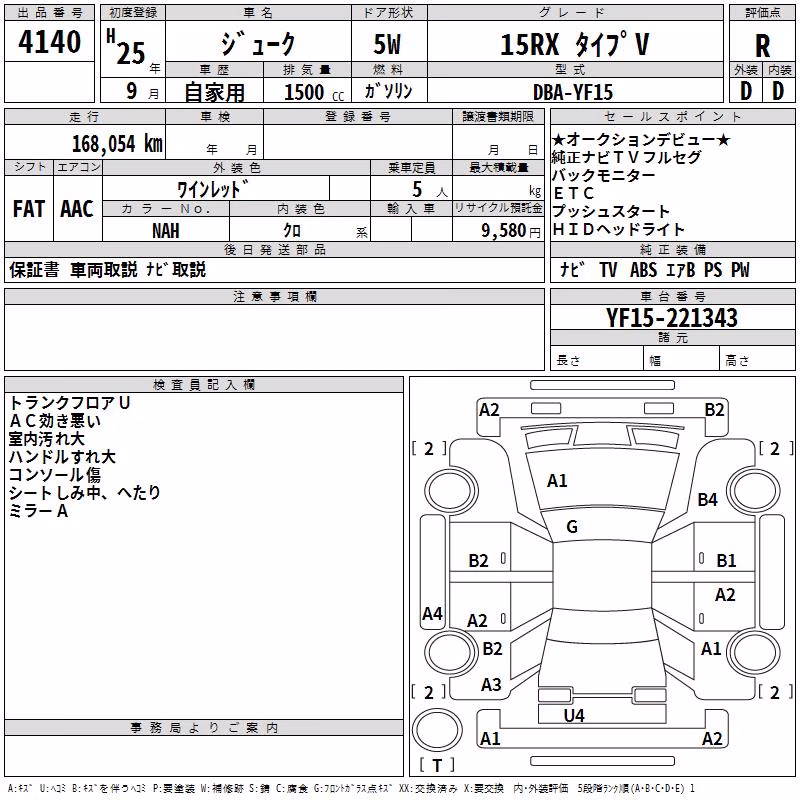Select the model code DBA-YF15
This screenshot has height=800, width=800.
pyautogui.click(x=573, y=92)
